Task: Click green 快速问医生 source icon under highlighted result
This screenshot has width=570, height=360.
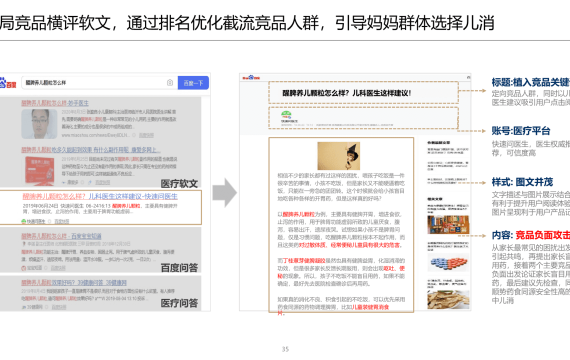Action: click(24, 221)
